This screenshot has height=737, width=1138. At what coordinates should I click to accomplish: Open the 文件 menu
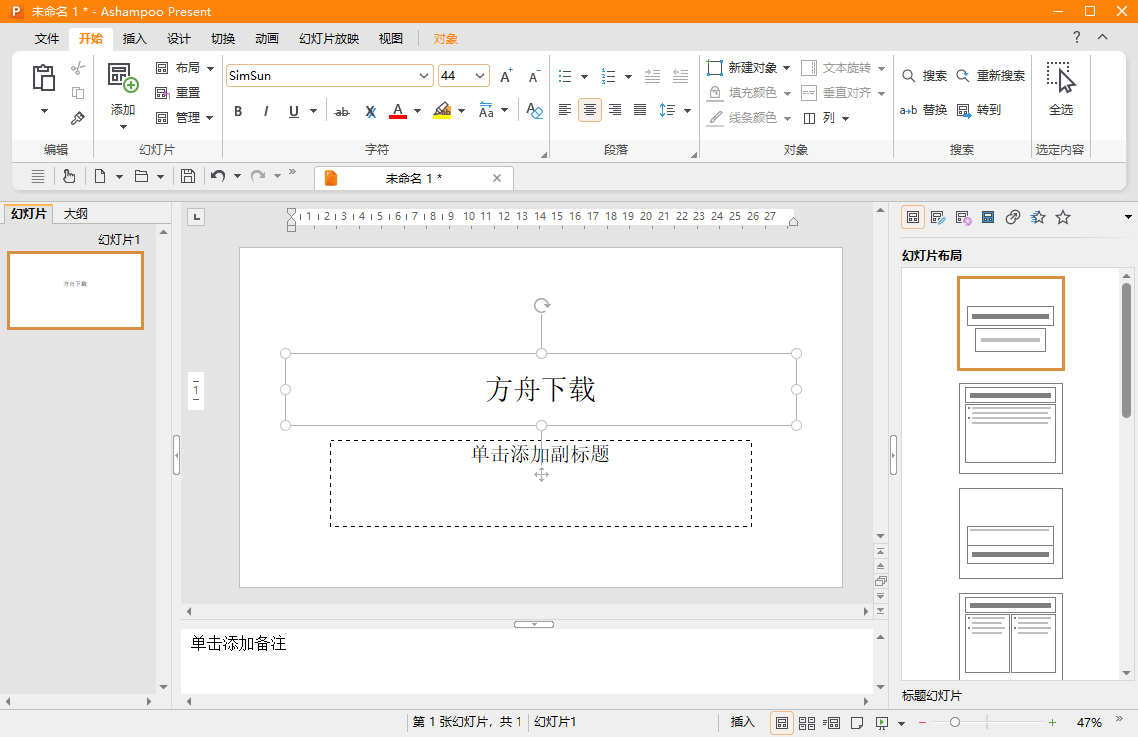tap(46, 38)
